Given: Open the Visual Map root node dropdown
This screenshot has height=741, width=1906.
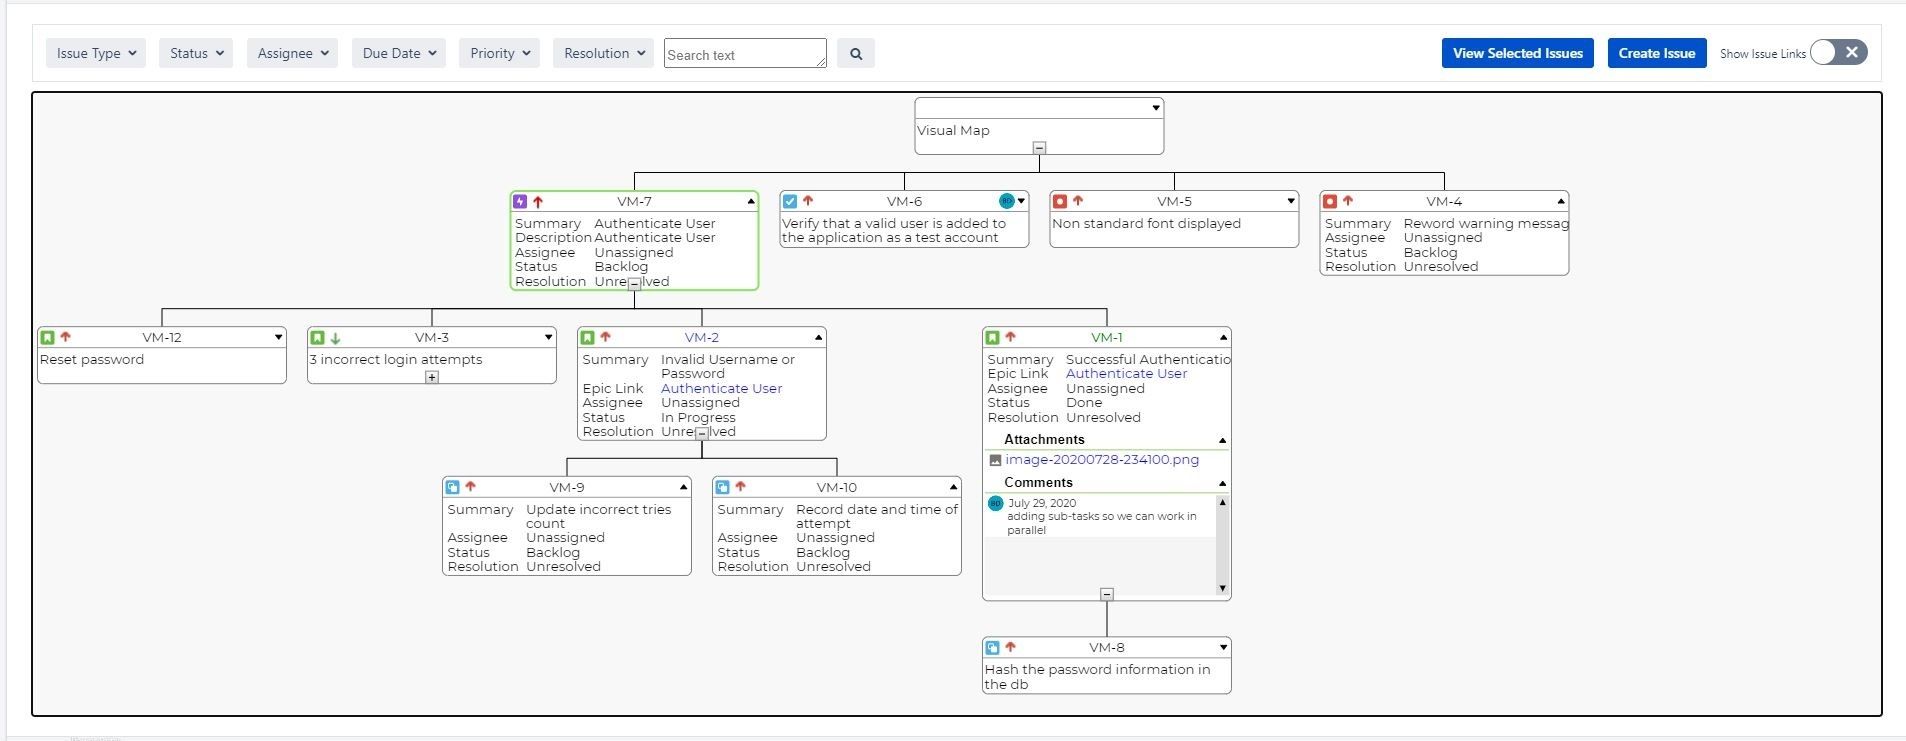Looking at the screenshot, I should tap(1156, 108).
